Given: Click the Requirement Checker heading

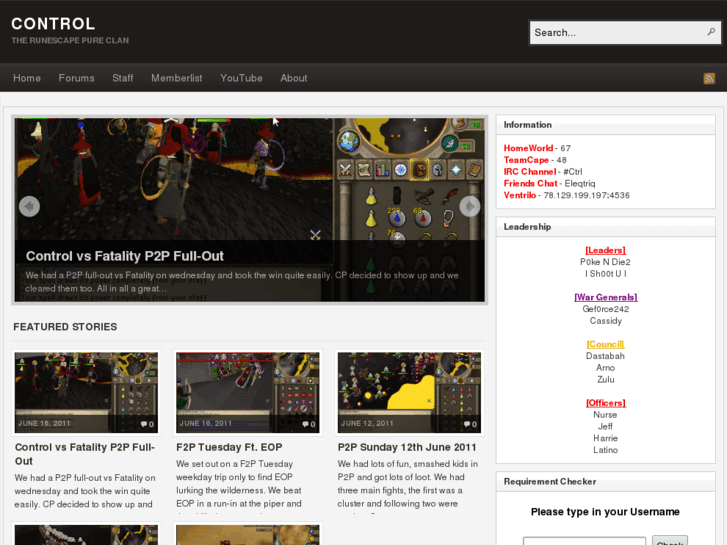Looking at the screenshot, I should (x=550, y=481).
